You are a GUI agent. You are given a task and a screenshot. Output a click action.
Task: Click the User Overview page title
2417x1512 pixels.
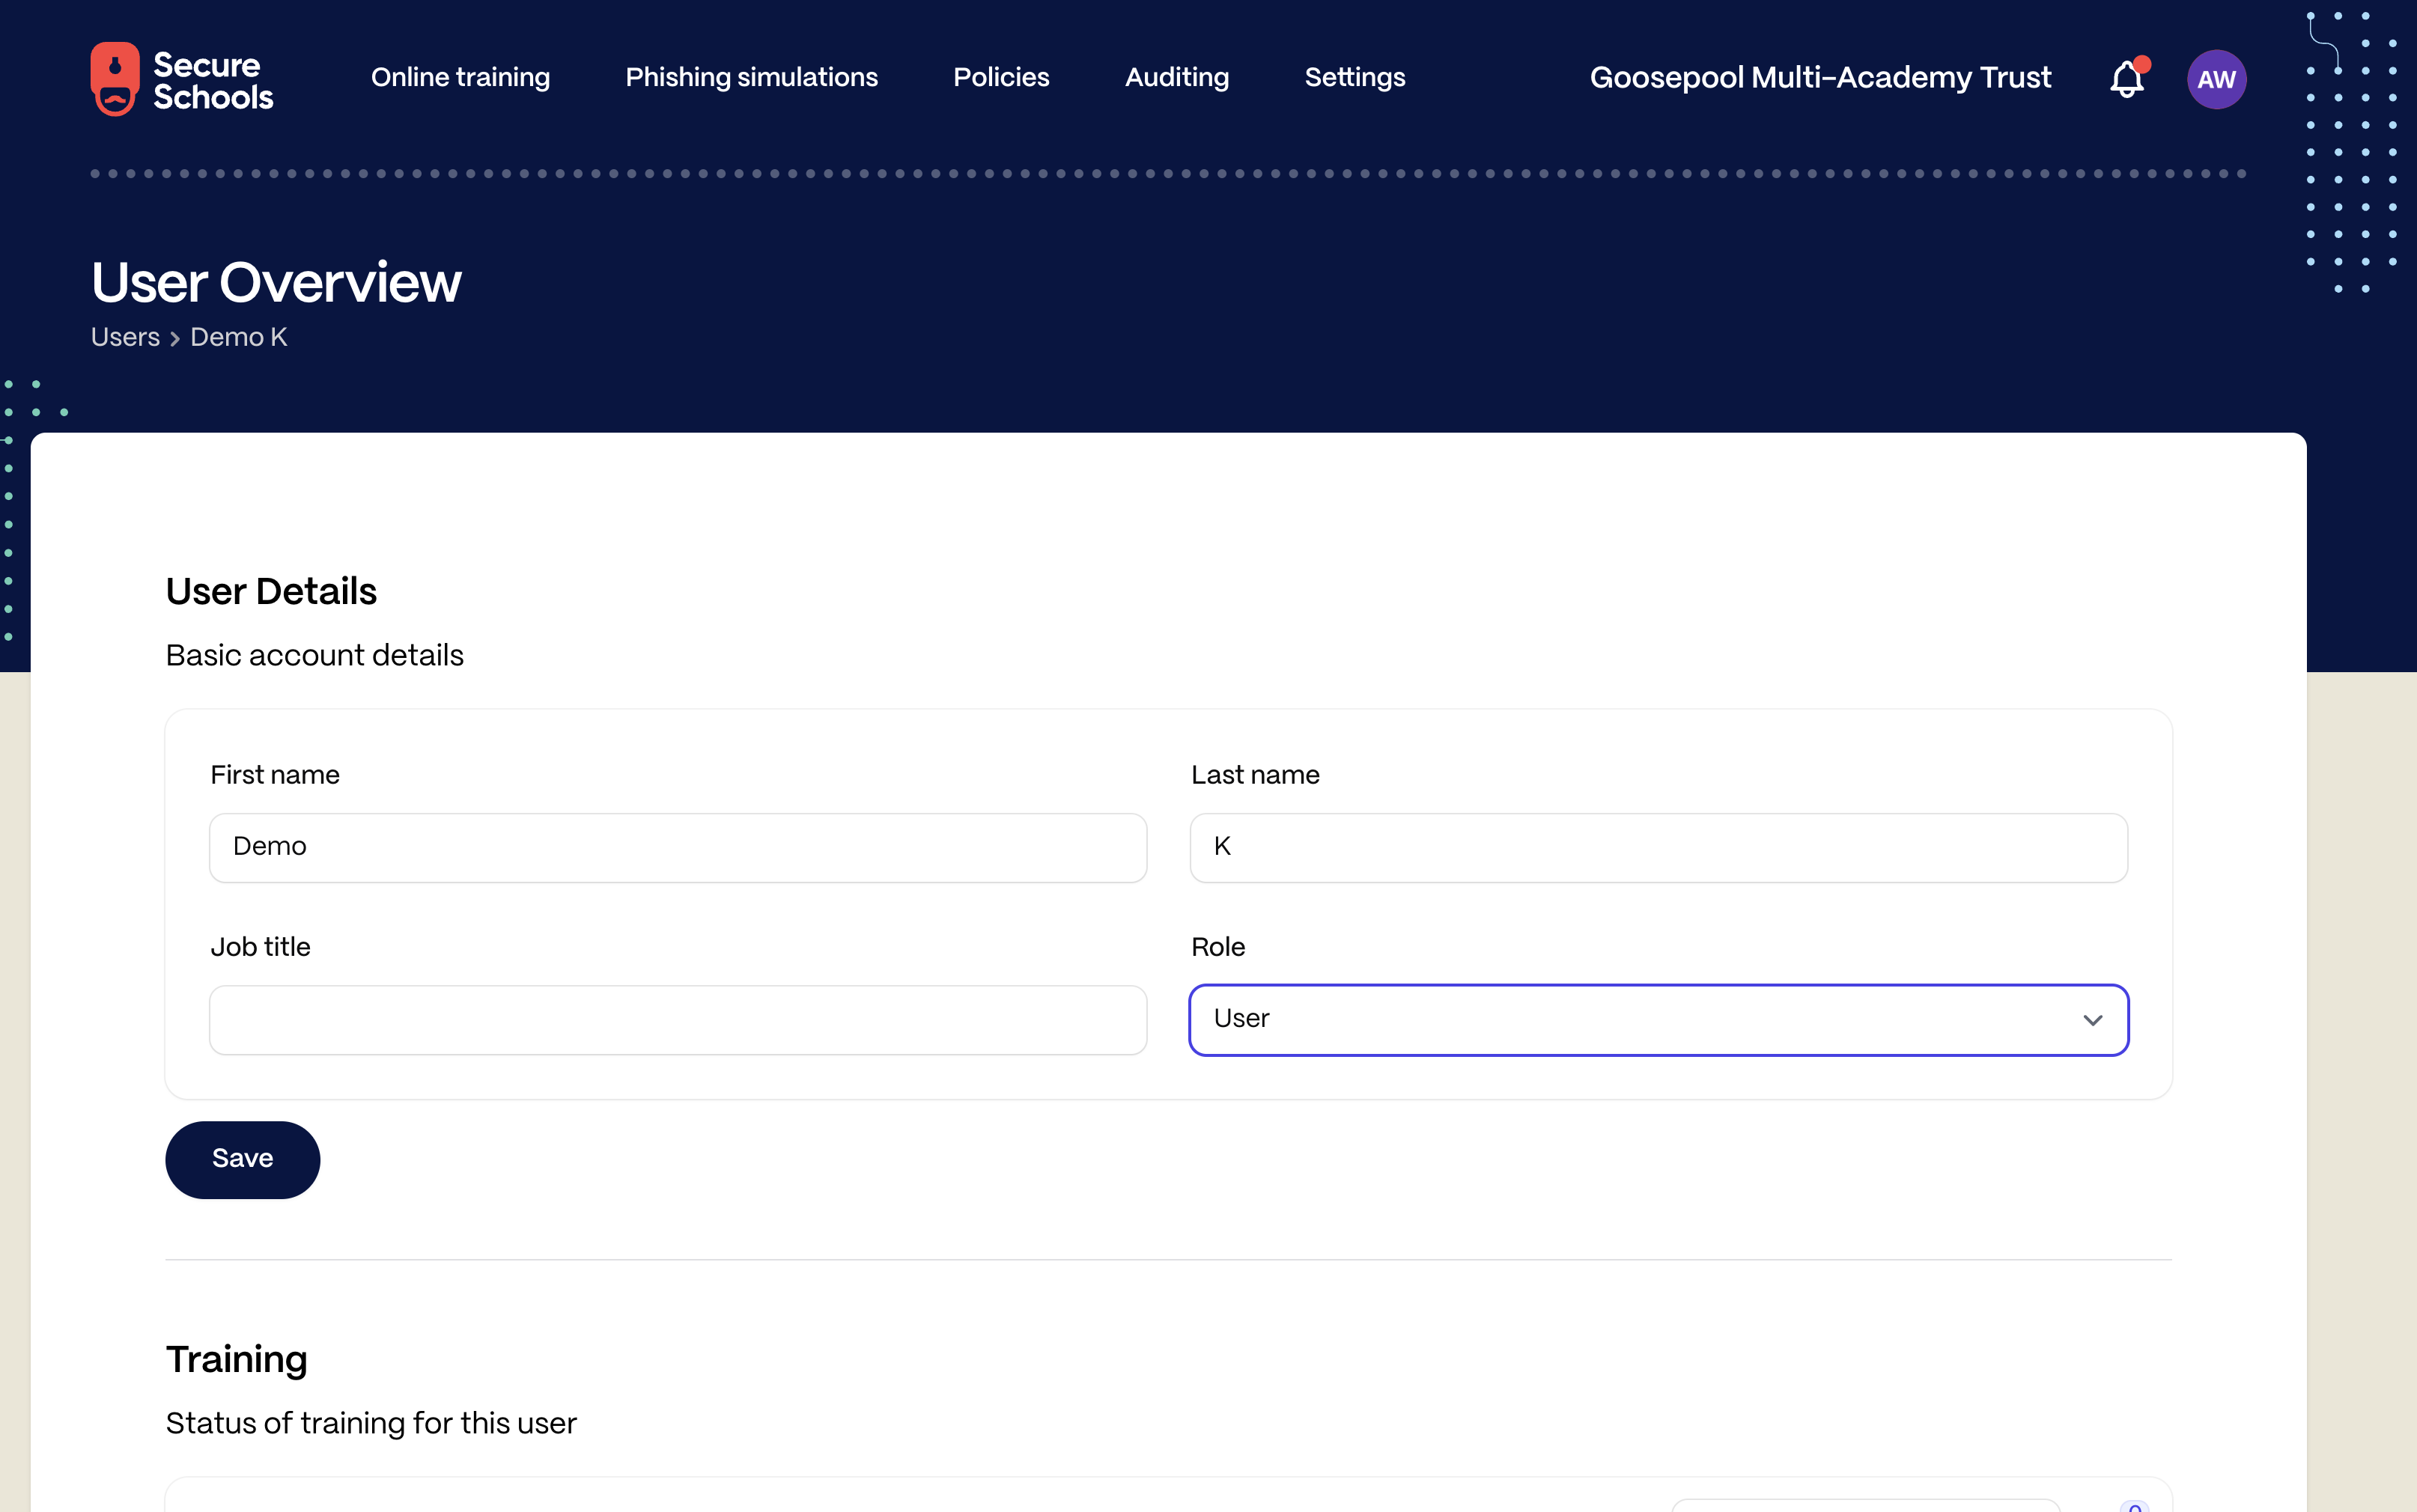pos(276,282)
